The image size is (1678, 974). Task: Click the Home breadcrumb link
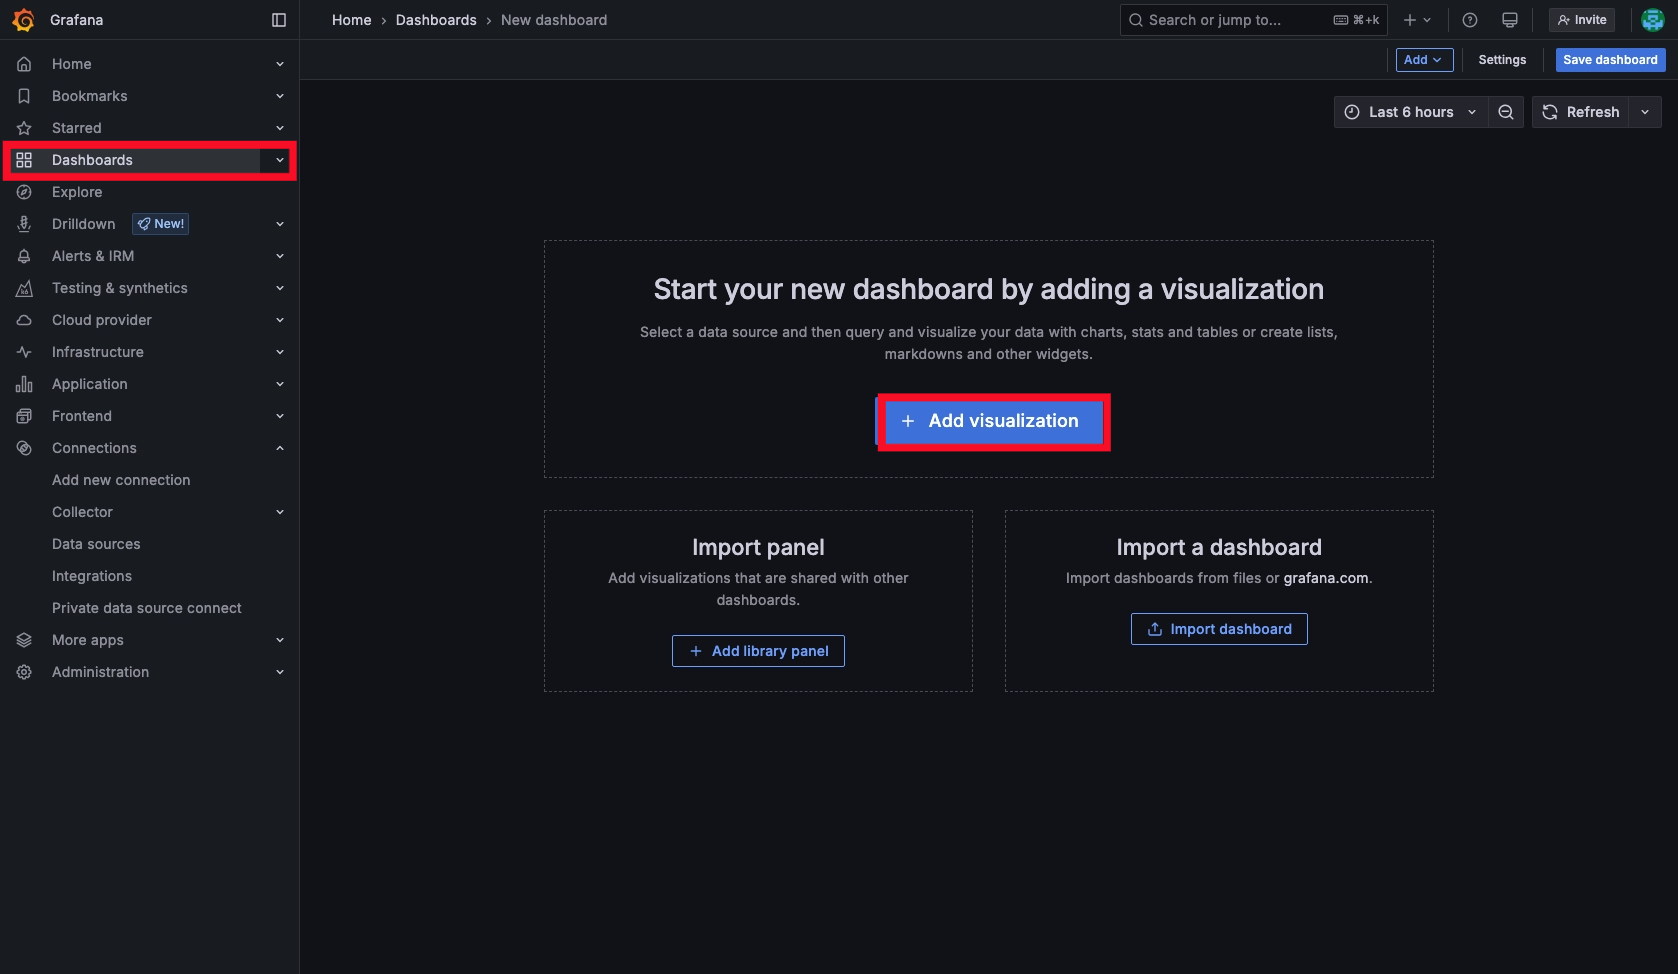(x=352, y=20)
